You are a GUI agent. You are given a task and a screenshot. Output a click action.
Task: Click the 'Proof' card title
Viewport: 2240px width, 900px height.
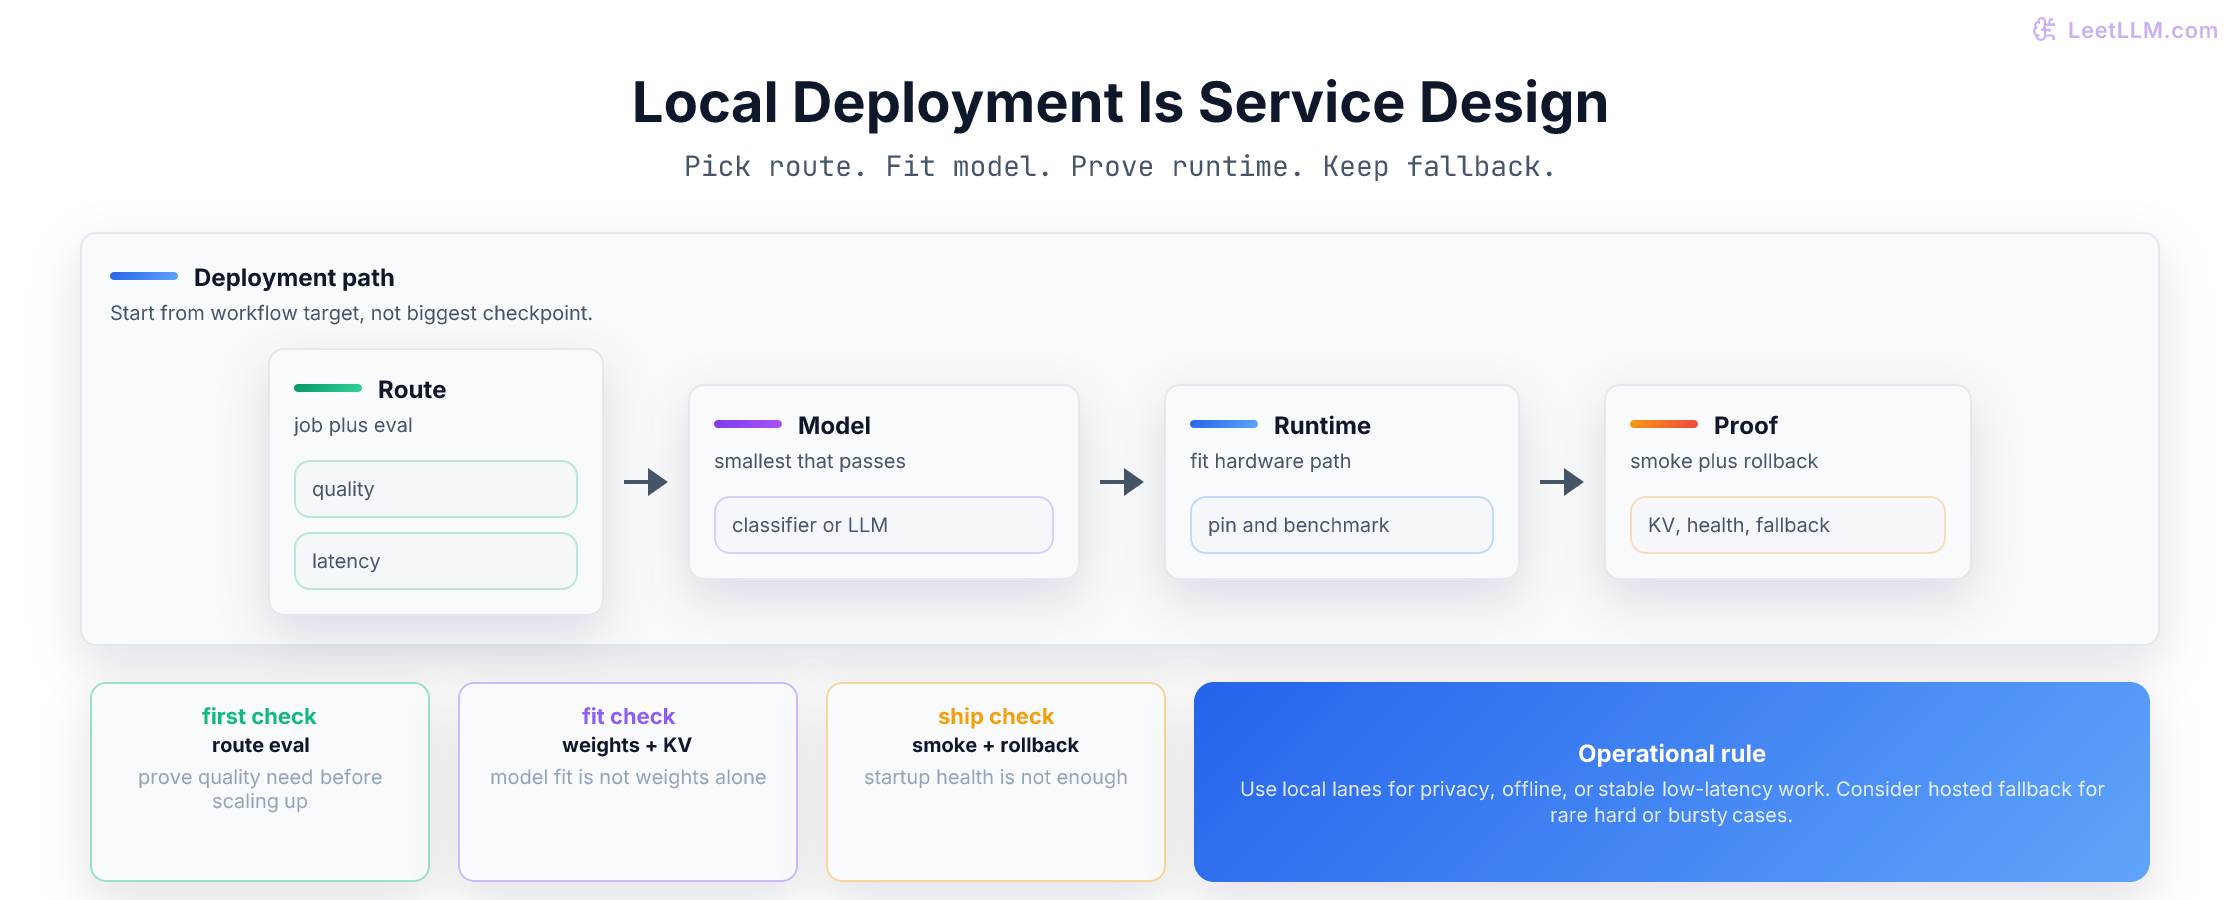click(1745, 426)
